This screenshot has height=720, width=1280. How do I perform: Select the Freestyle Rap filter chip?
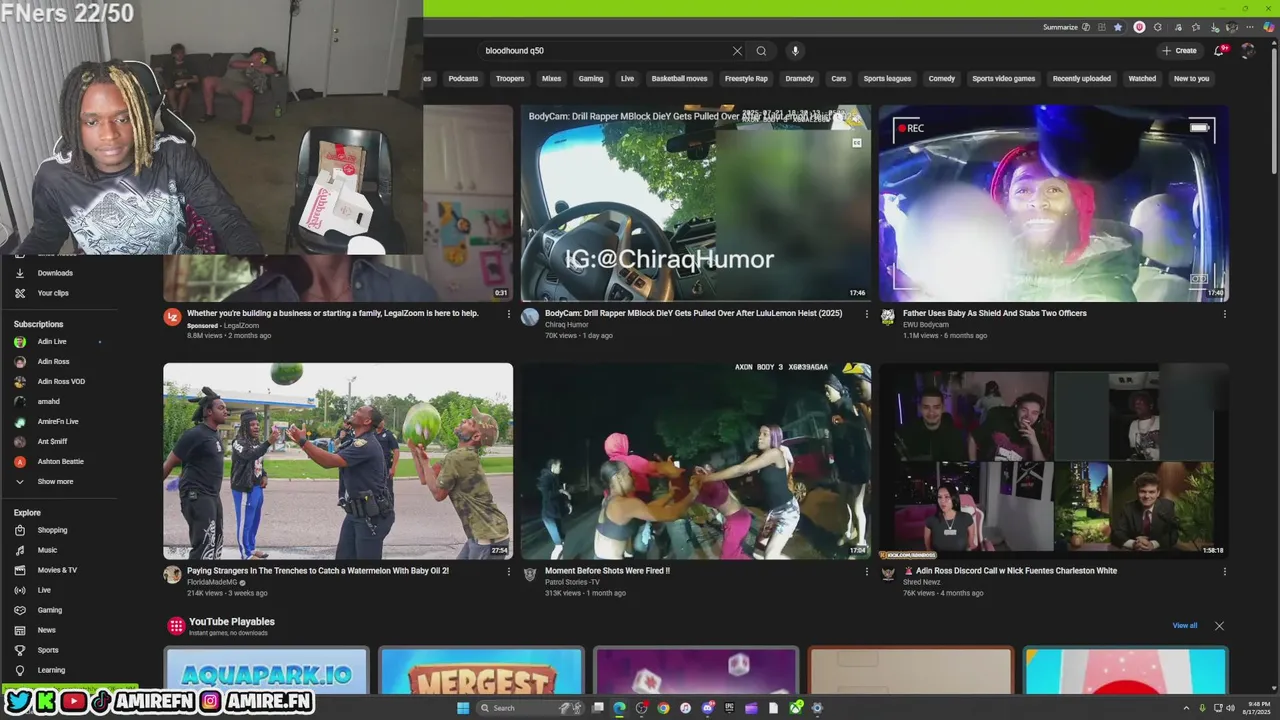click(746, 78)
